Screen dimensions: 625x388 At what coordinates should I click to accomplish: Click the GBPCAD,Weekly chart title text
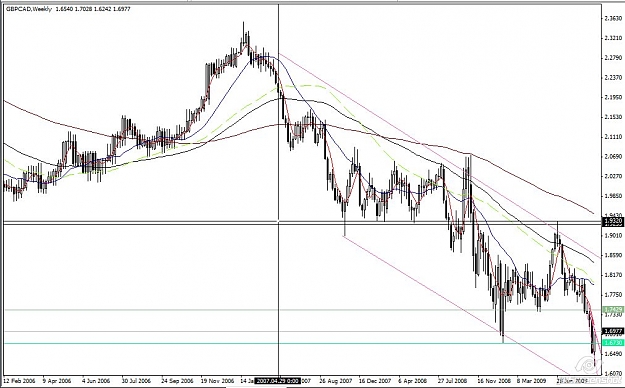(29, 9)
